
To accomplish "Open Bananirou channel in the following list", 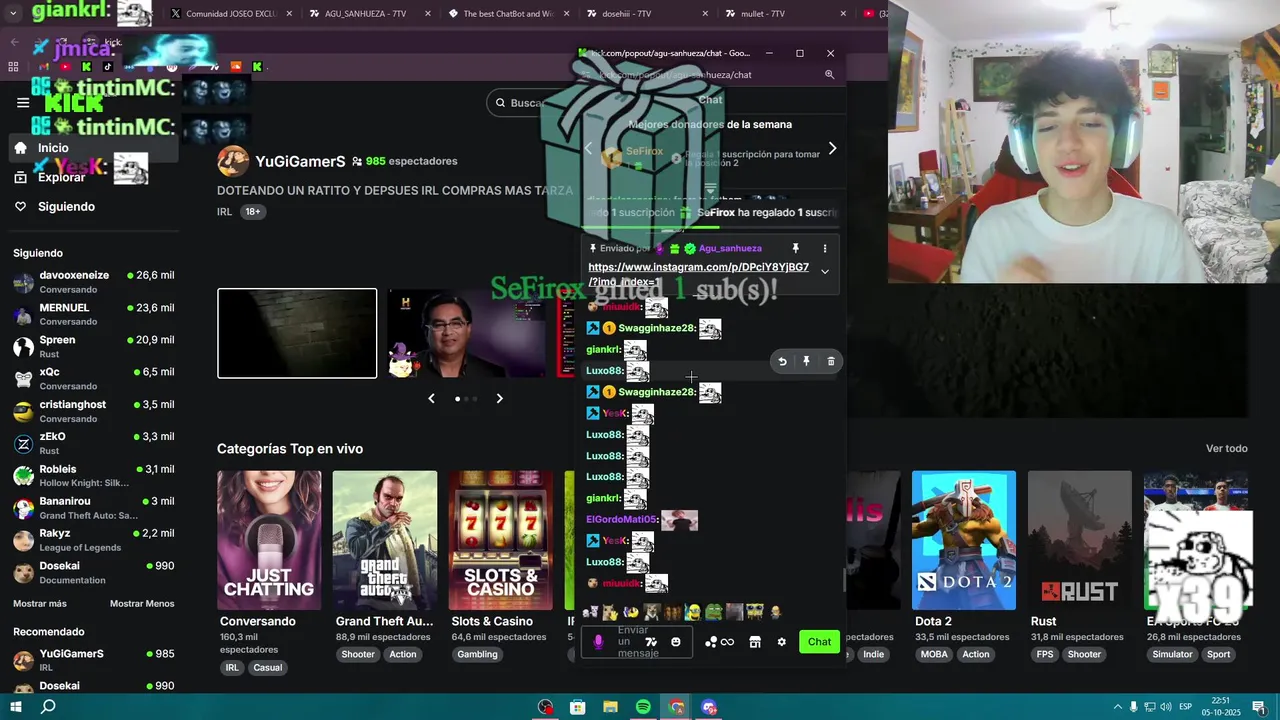I will [93, 507].
